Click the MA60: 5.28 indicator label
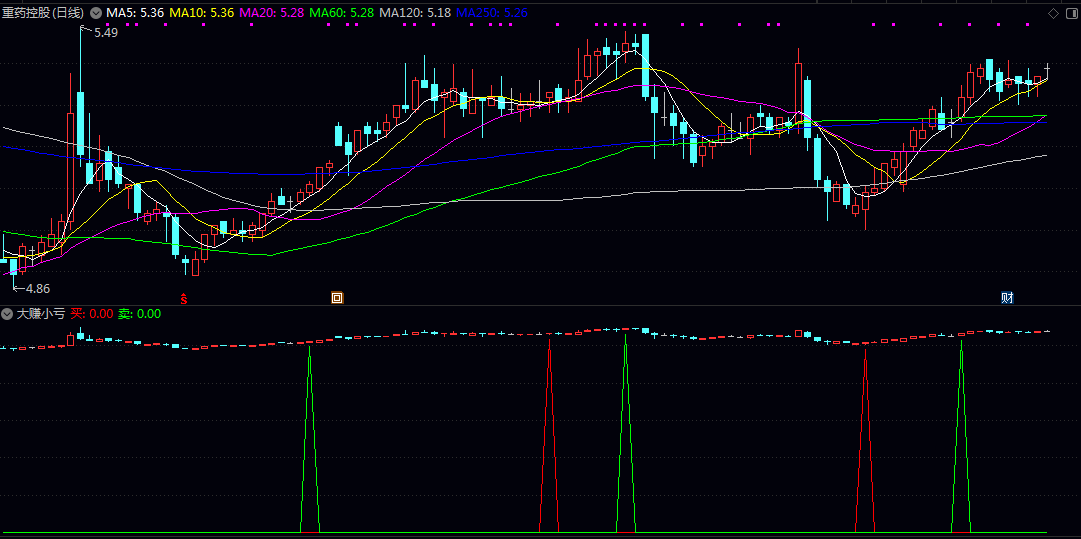 342,13
